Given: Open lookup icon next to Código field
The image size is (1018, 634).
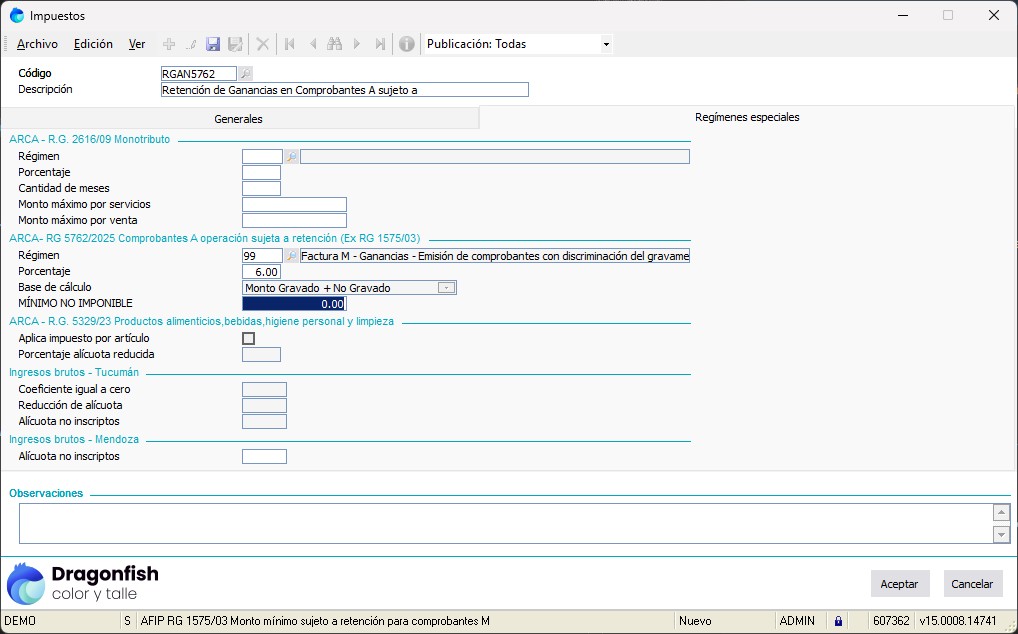Looking at the screenshot, I should 246,73.
